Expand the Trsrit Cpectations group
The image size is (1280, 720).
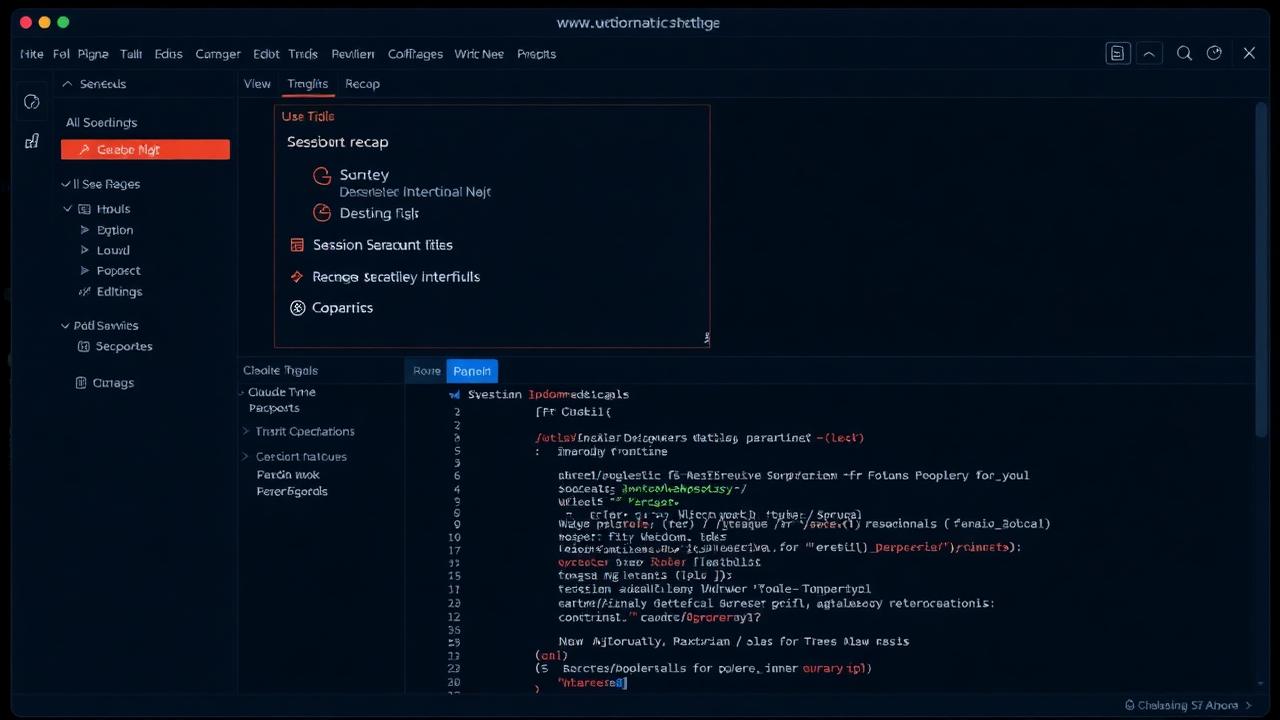click(x=246, y=432)
